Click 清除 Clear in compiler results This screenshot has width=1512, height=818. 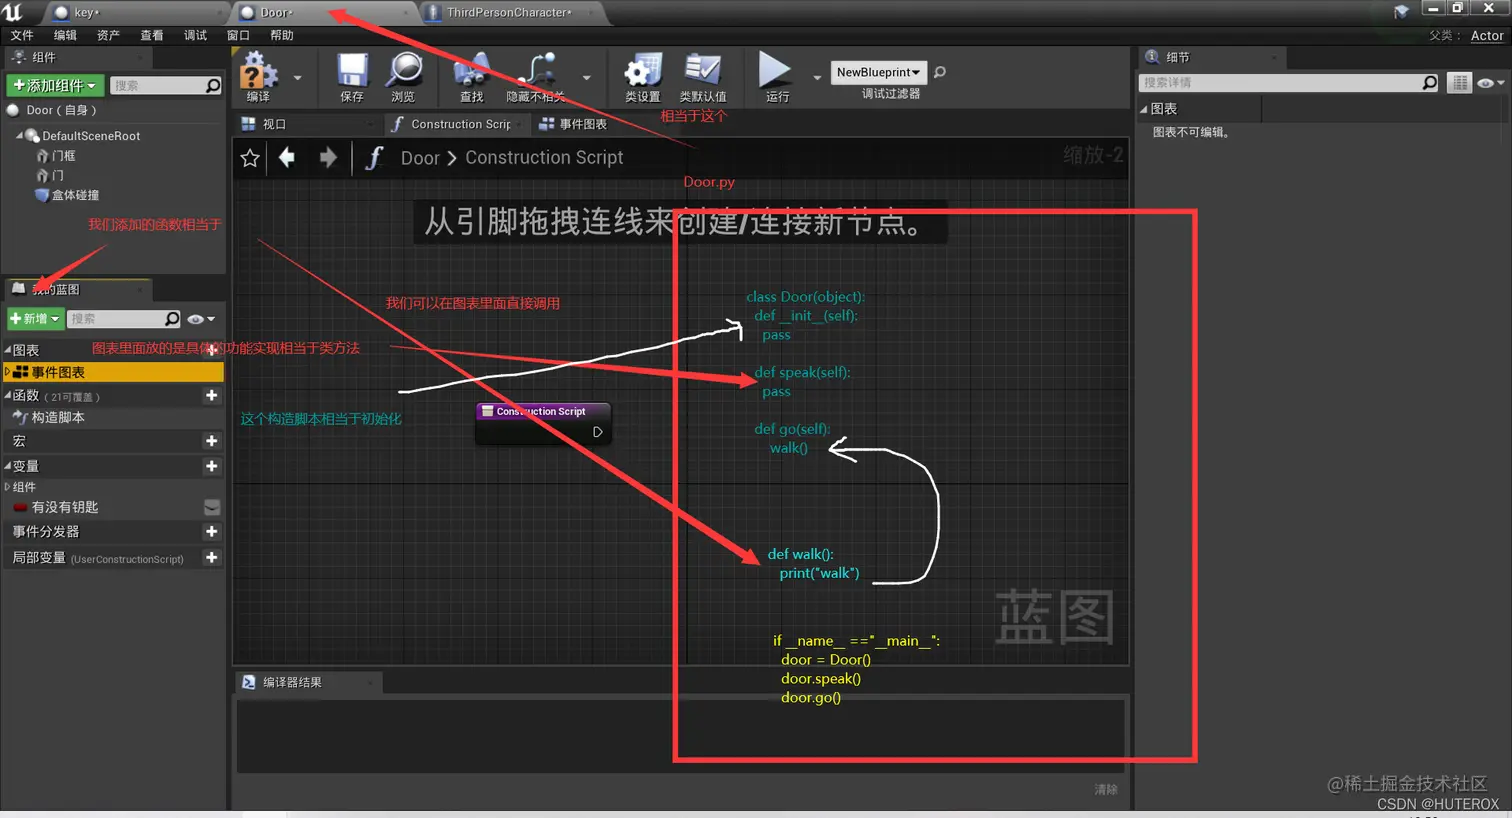tap(1106, 789)
